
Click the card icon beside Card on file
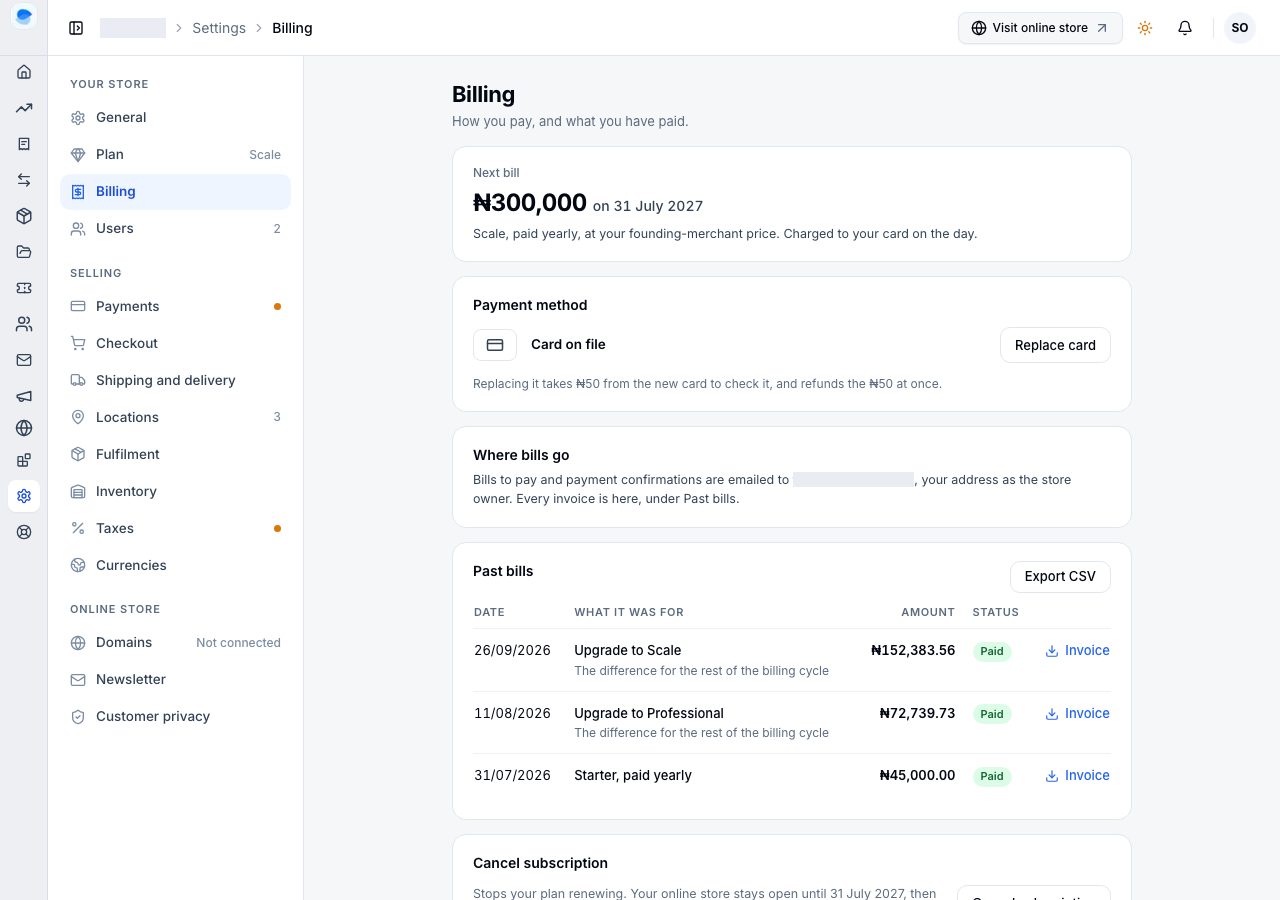(x=495, y=345)
